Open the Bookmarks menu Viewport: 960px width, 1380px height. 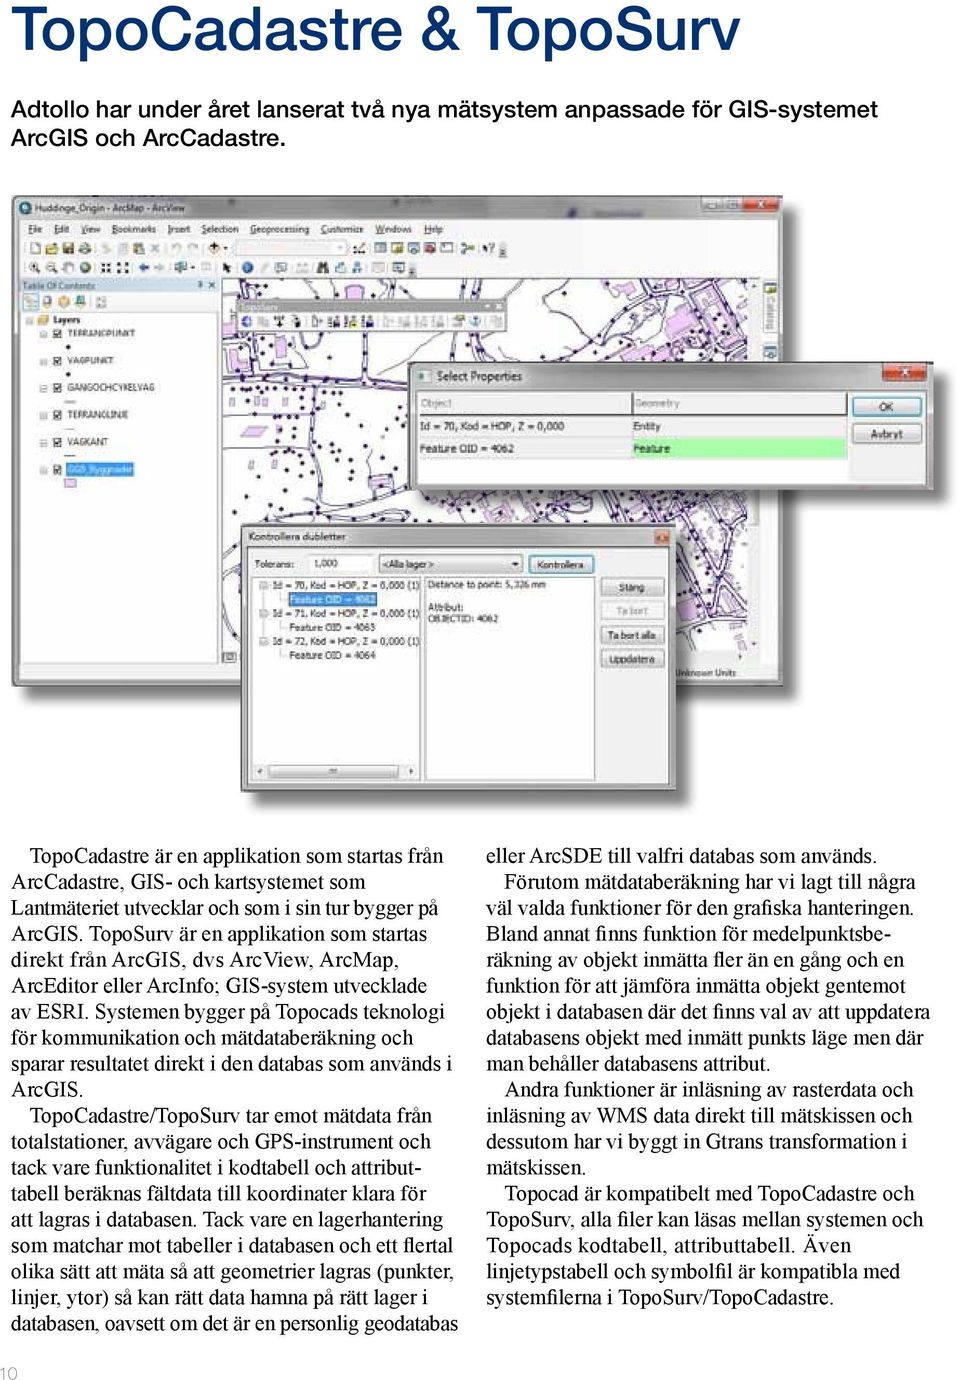coord(133,229)
